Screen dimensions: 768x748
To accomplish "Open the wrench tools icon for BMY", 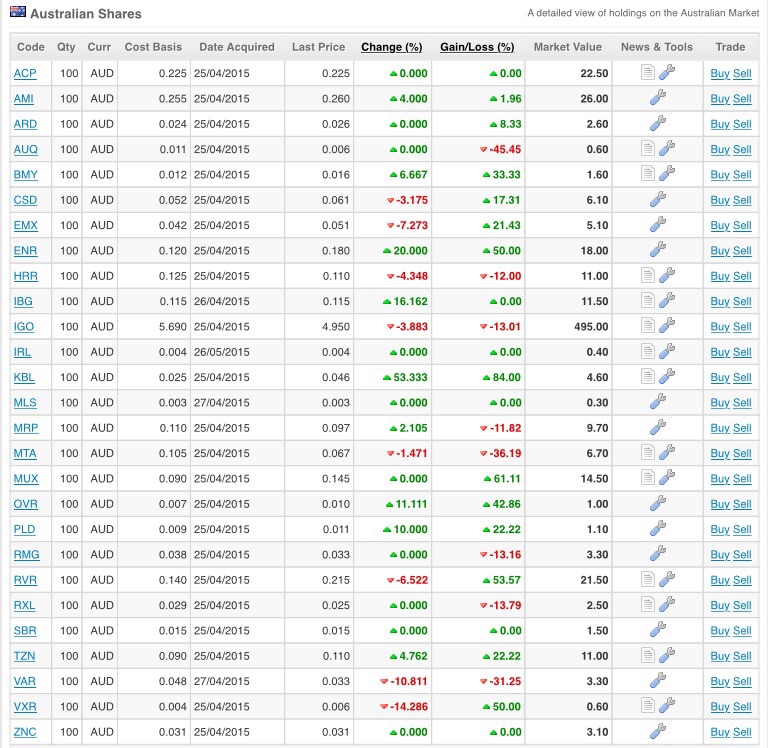I will pyautogui.click(x=667, y=174).
